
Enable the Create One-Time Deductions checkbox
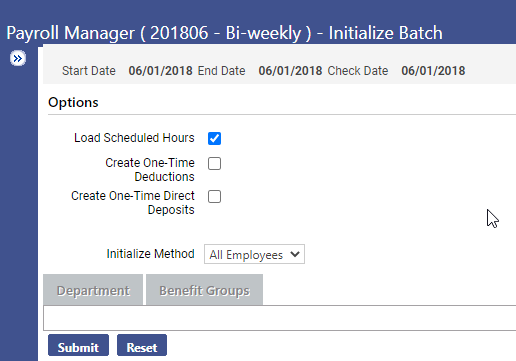[x=214, y=163]
